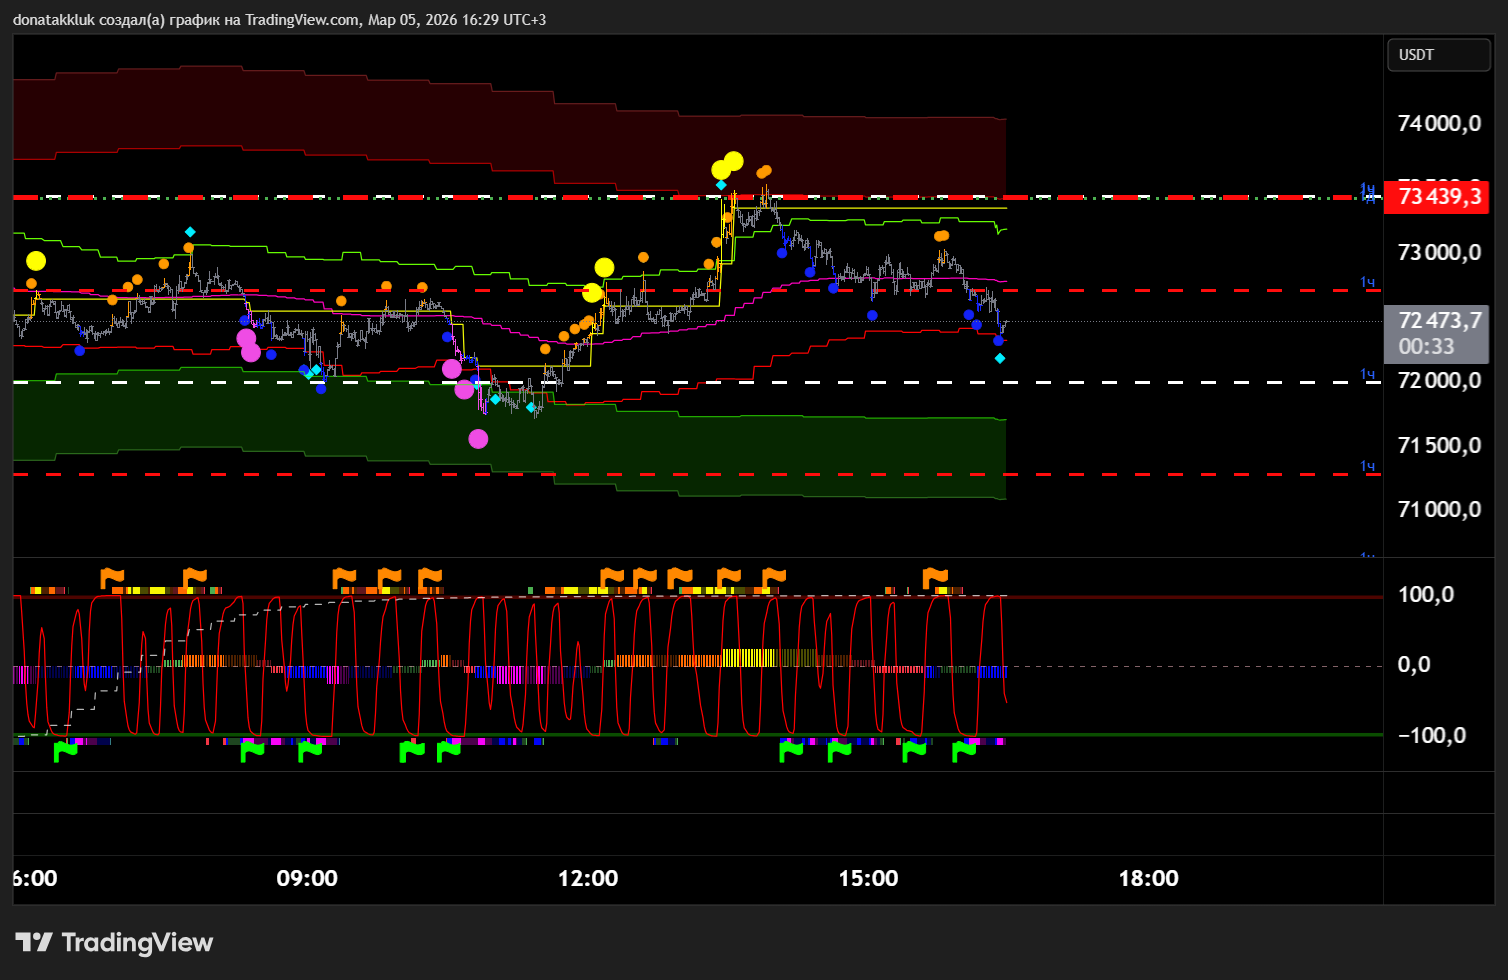
Task: Click the 100,0 oscillator scale label
Action: 1425,595
